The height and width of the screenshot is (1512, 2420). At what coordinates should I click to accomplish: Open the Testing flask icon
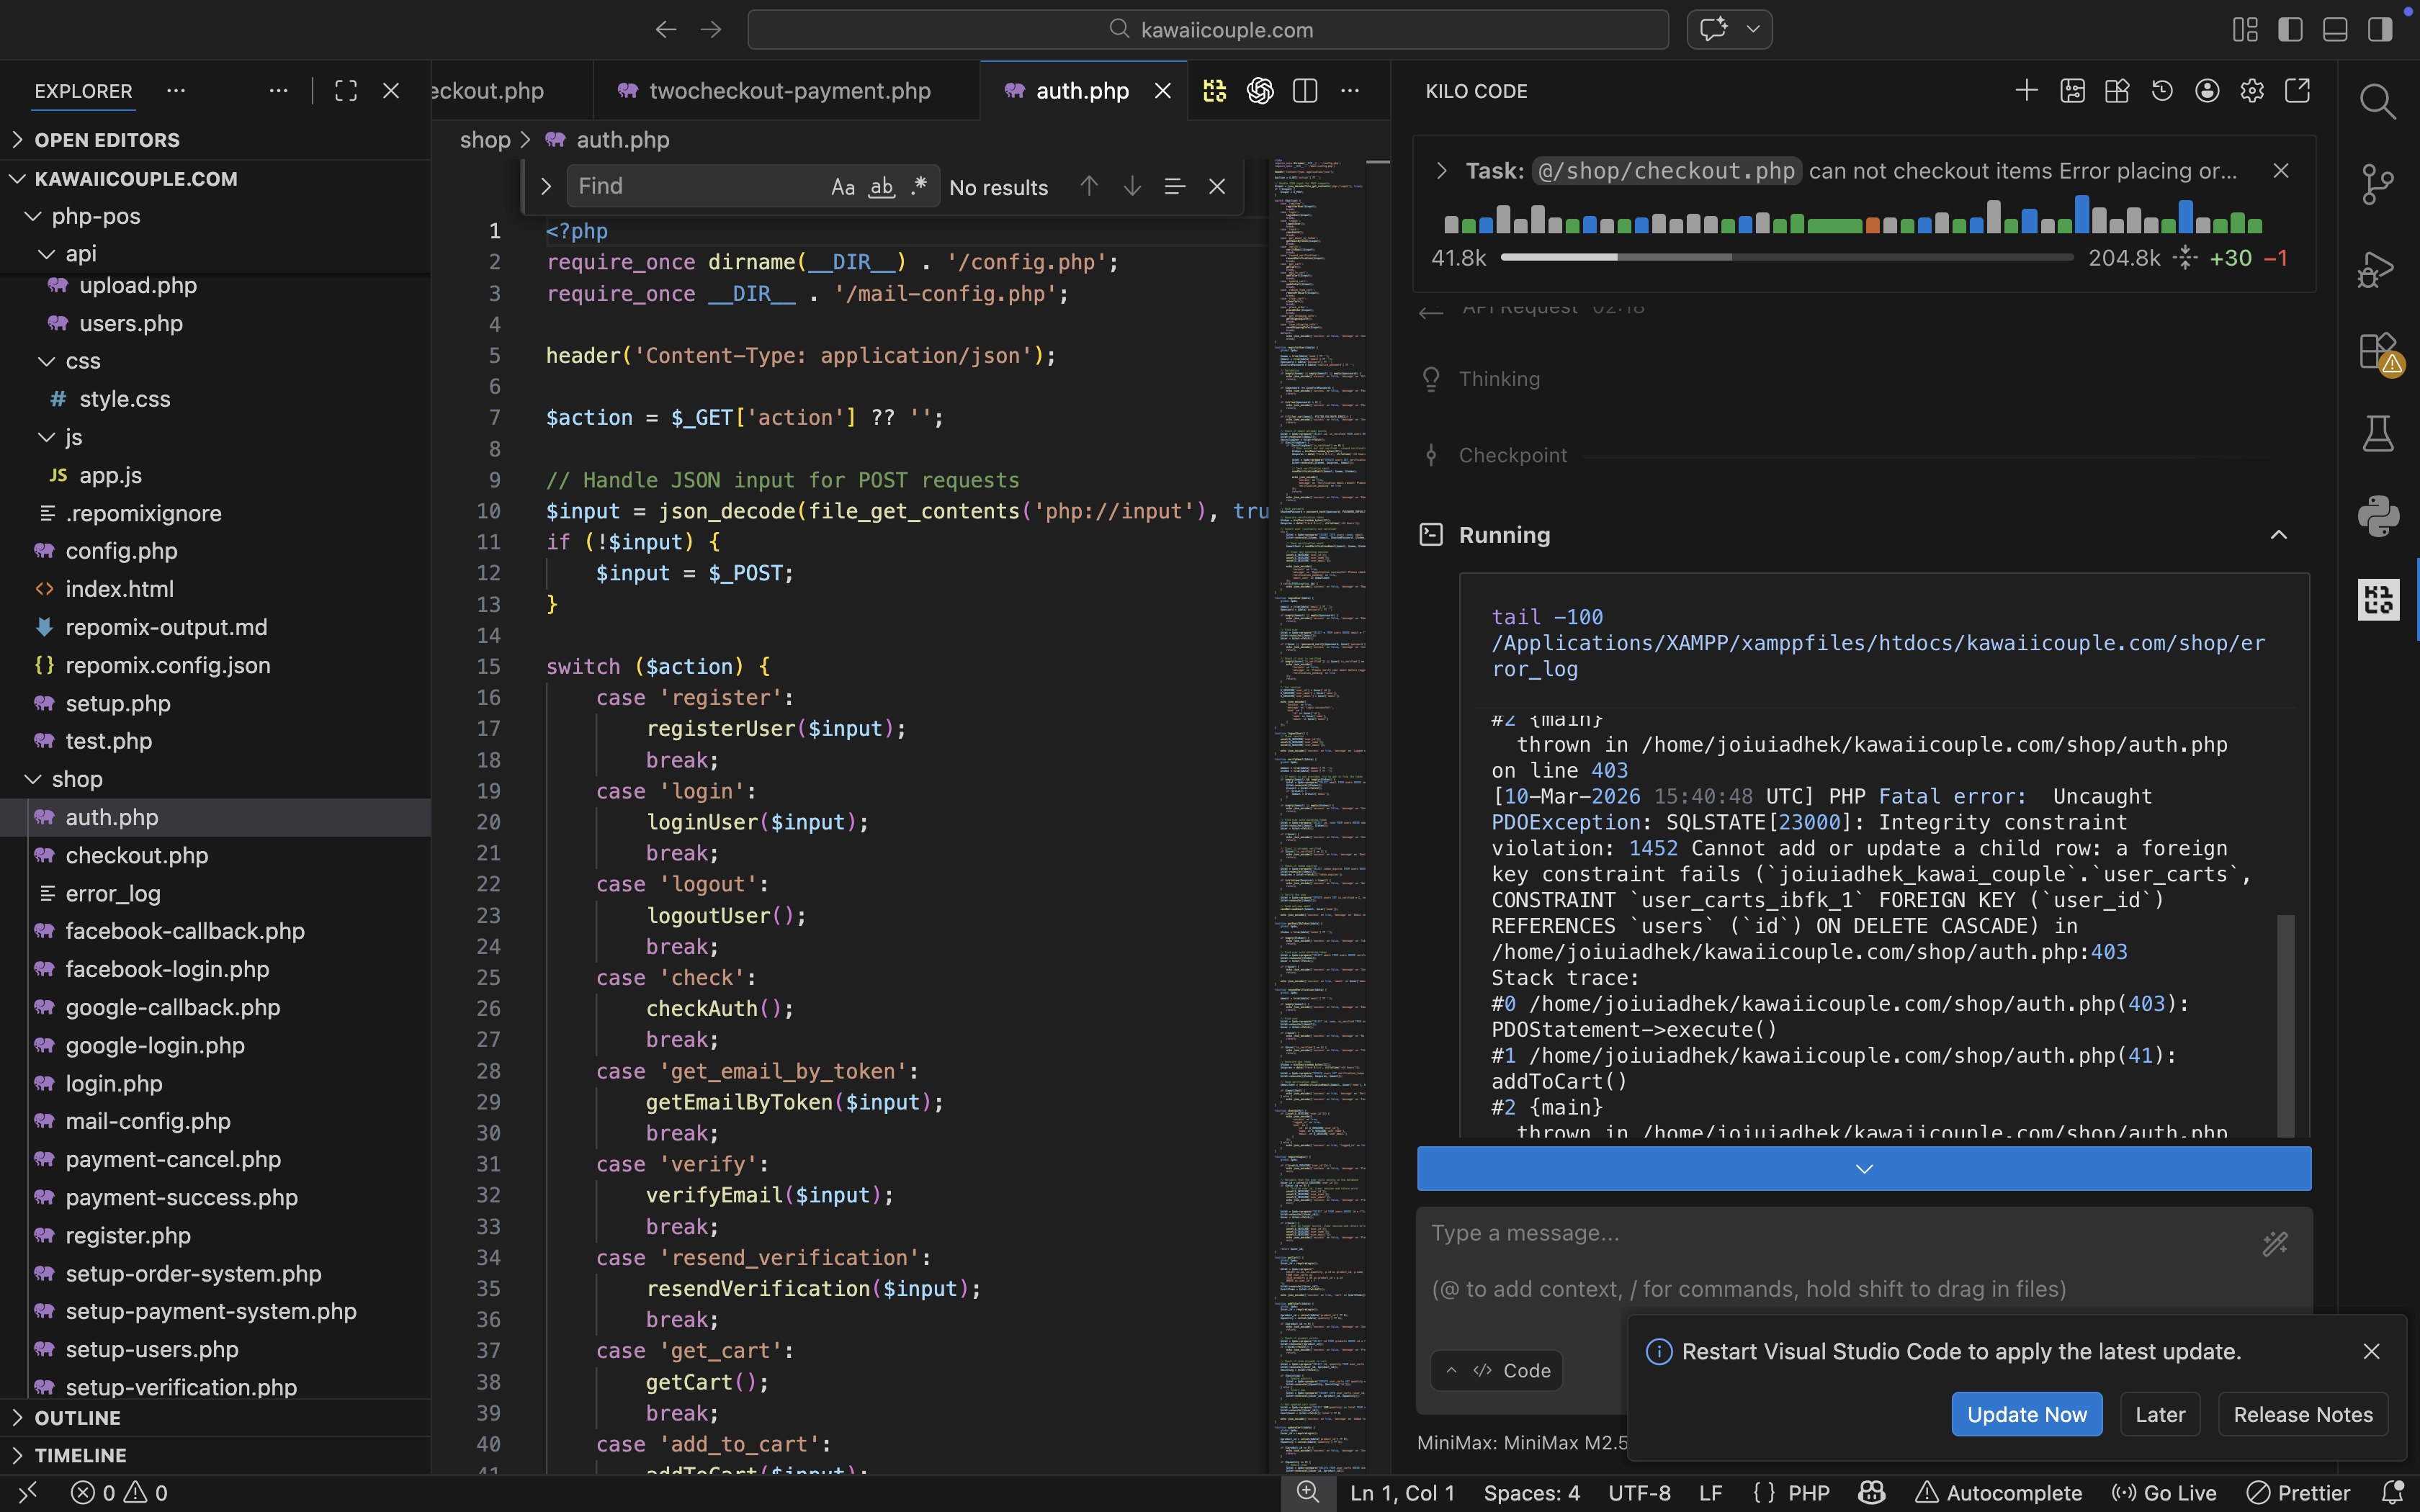(x=2377, y=434)
